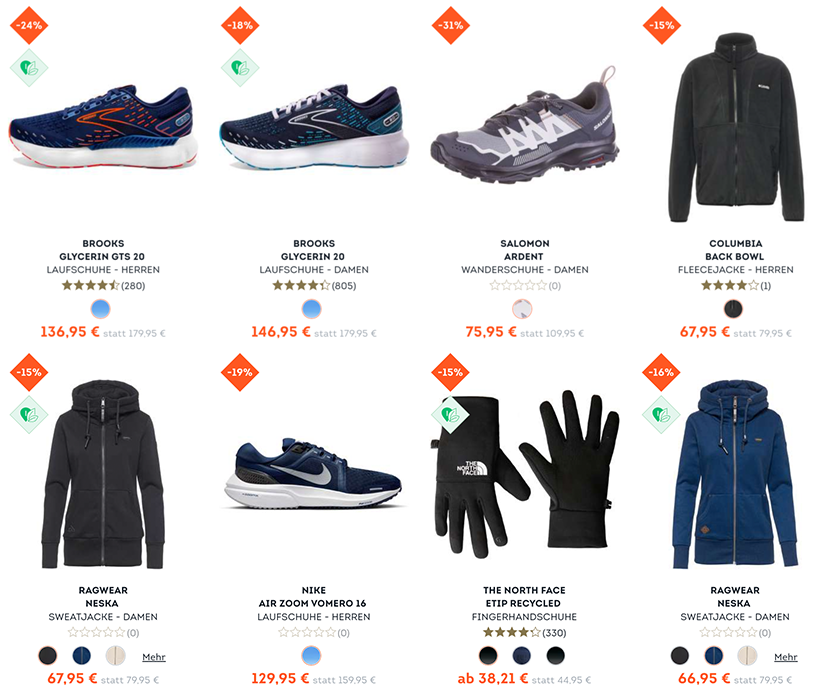Click the sustainability leaf icon on black Ragwear Neska

pyautogui.click(x=29, y=415)
